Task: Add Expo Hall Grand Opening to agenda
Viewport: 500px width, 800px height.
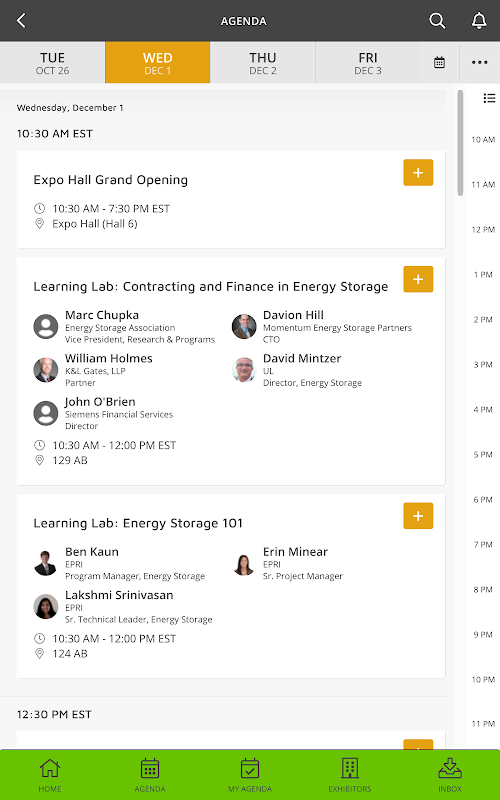Action: click(418, 172)
